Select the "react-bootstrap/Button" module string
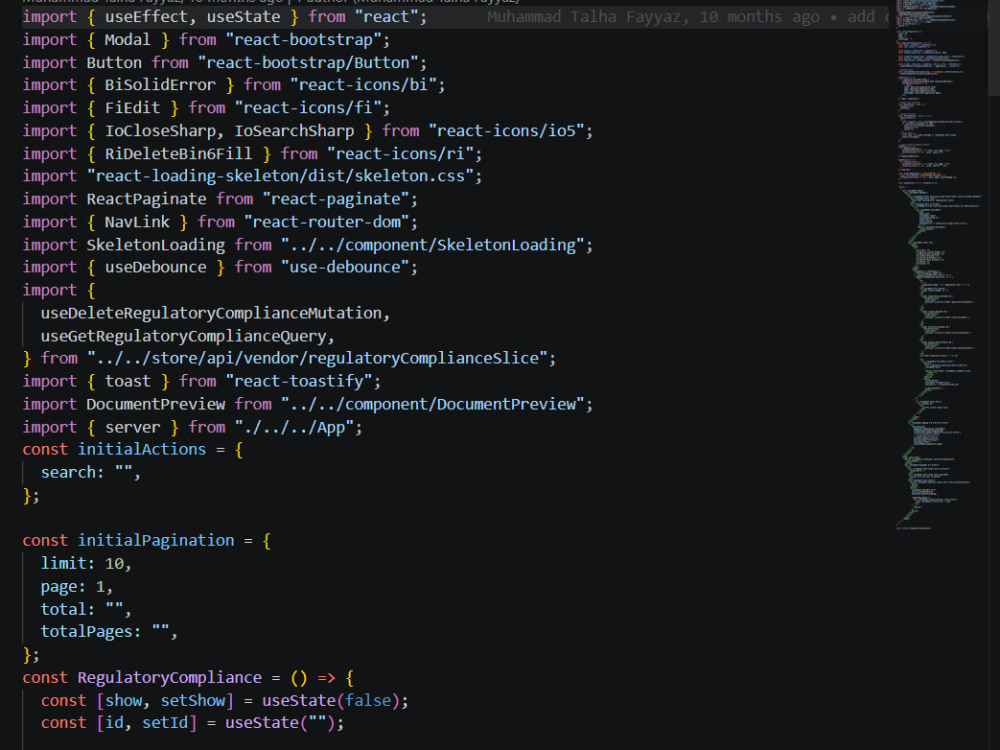 pyautogui.click(x=307, y=62)
